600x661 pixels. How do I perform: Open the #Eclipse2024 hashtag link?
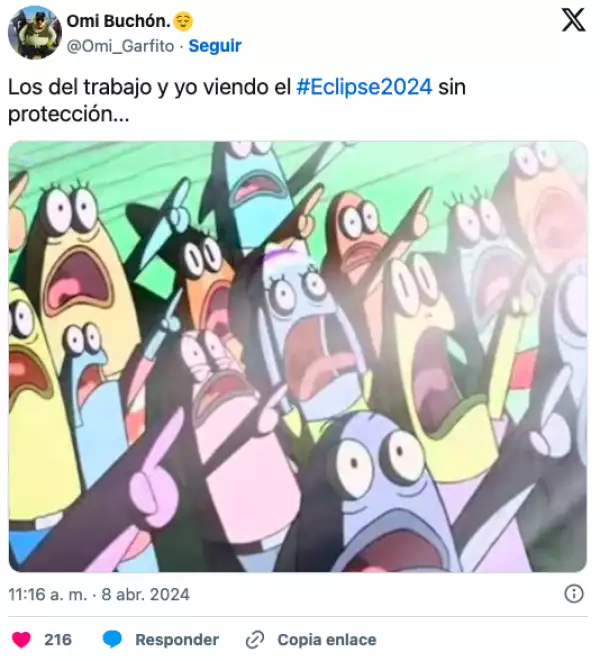pos(364,87)
